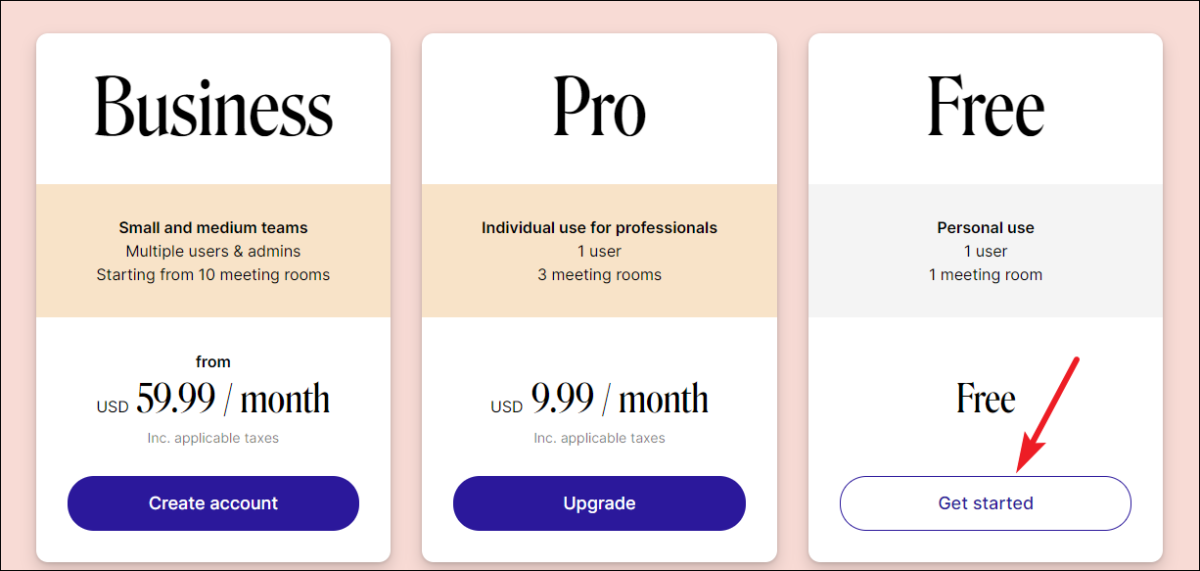Click Business plan 'Inc. applicable taxes' note
The height and width of the screenshot is (571, 1200).
coord(213,438)
